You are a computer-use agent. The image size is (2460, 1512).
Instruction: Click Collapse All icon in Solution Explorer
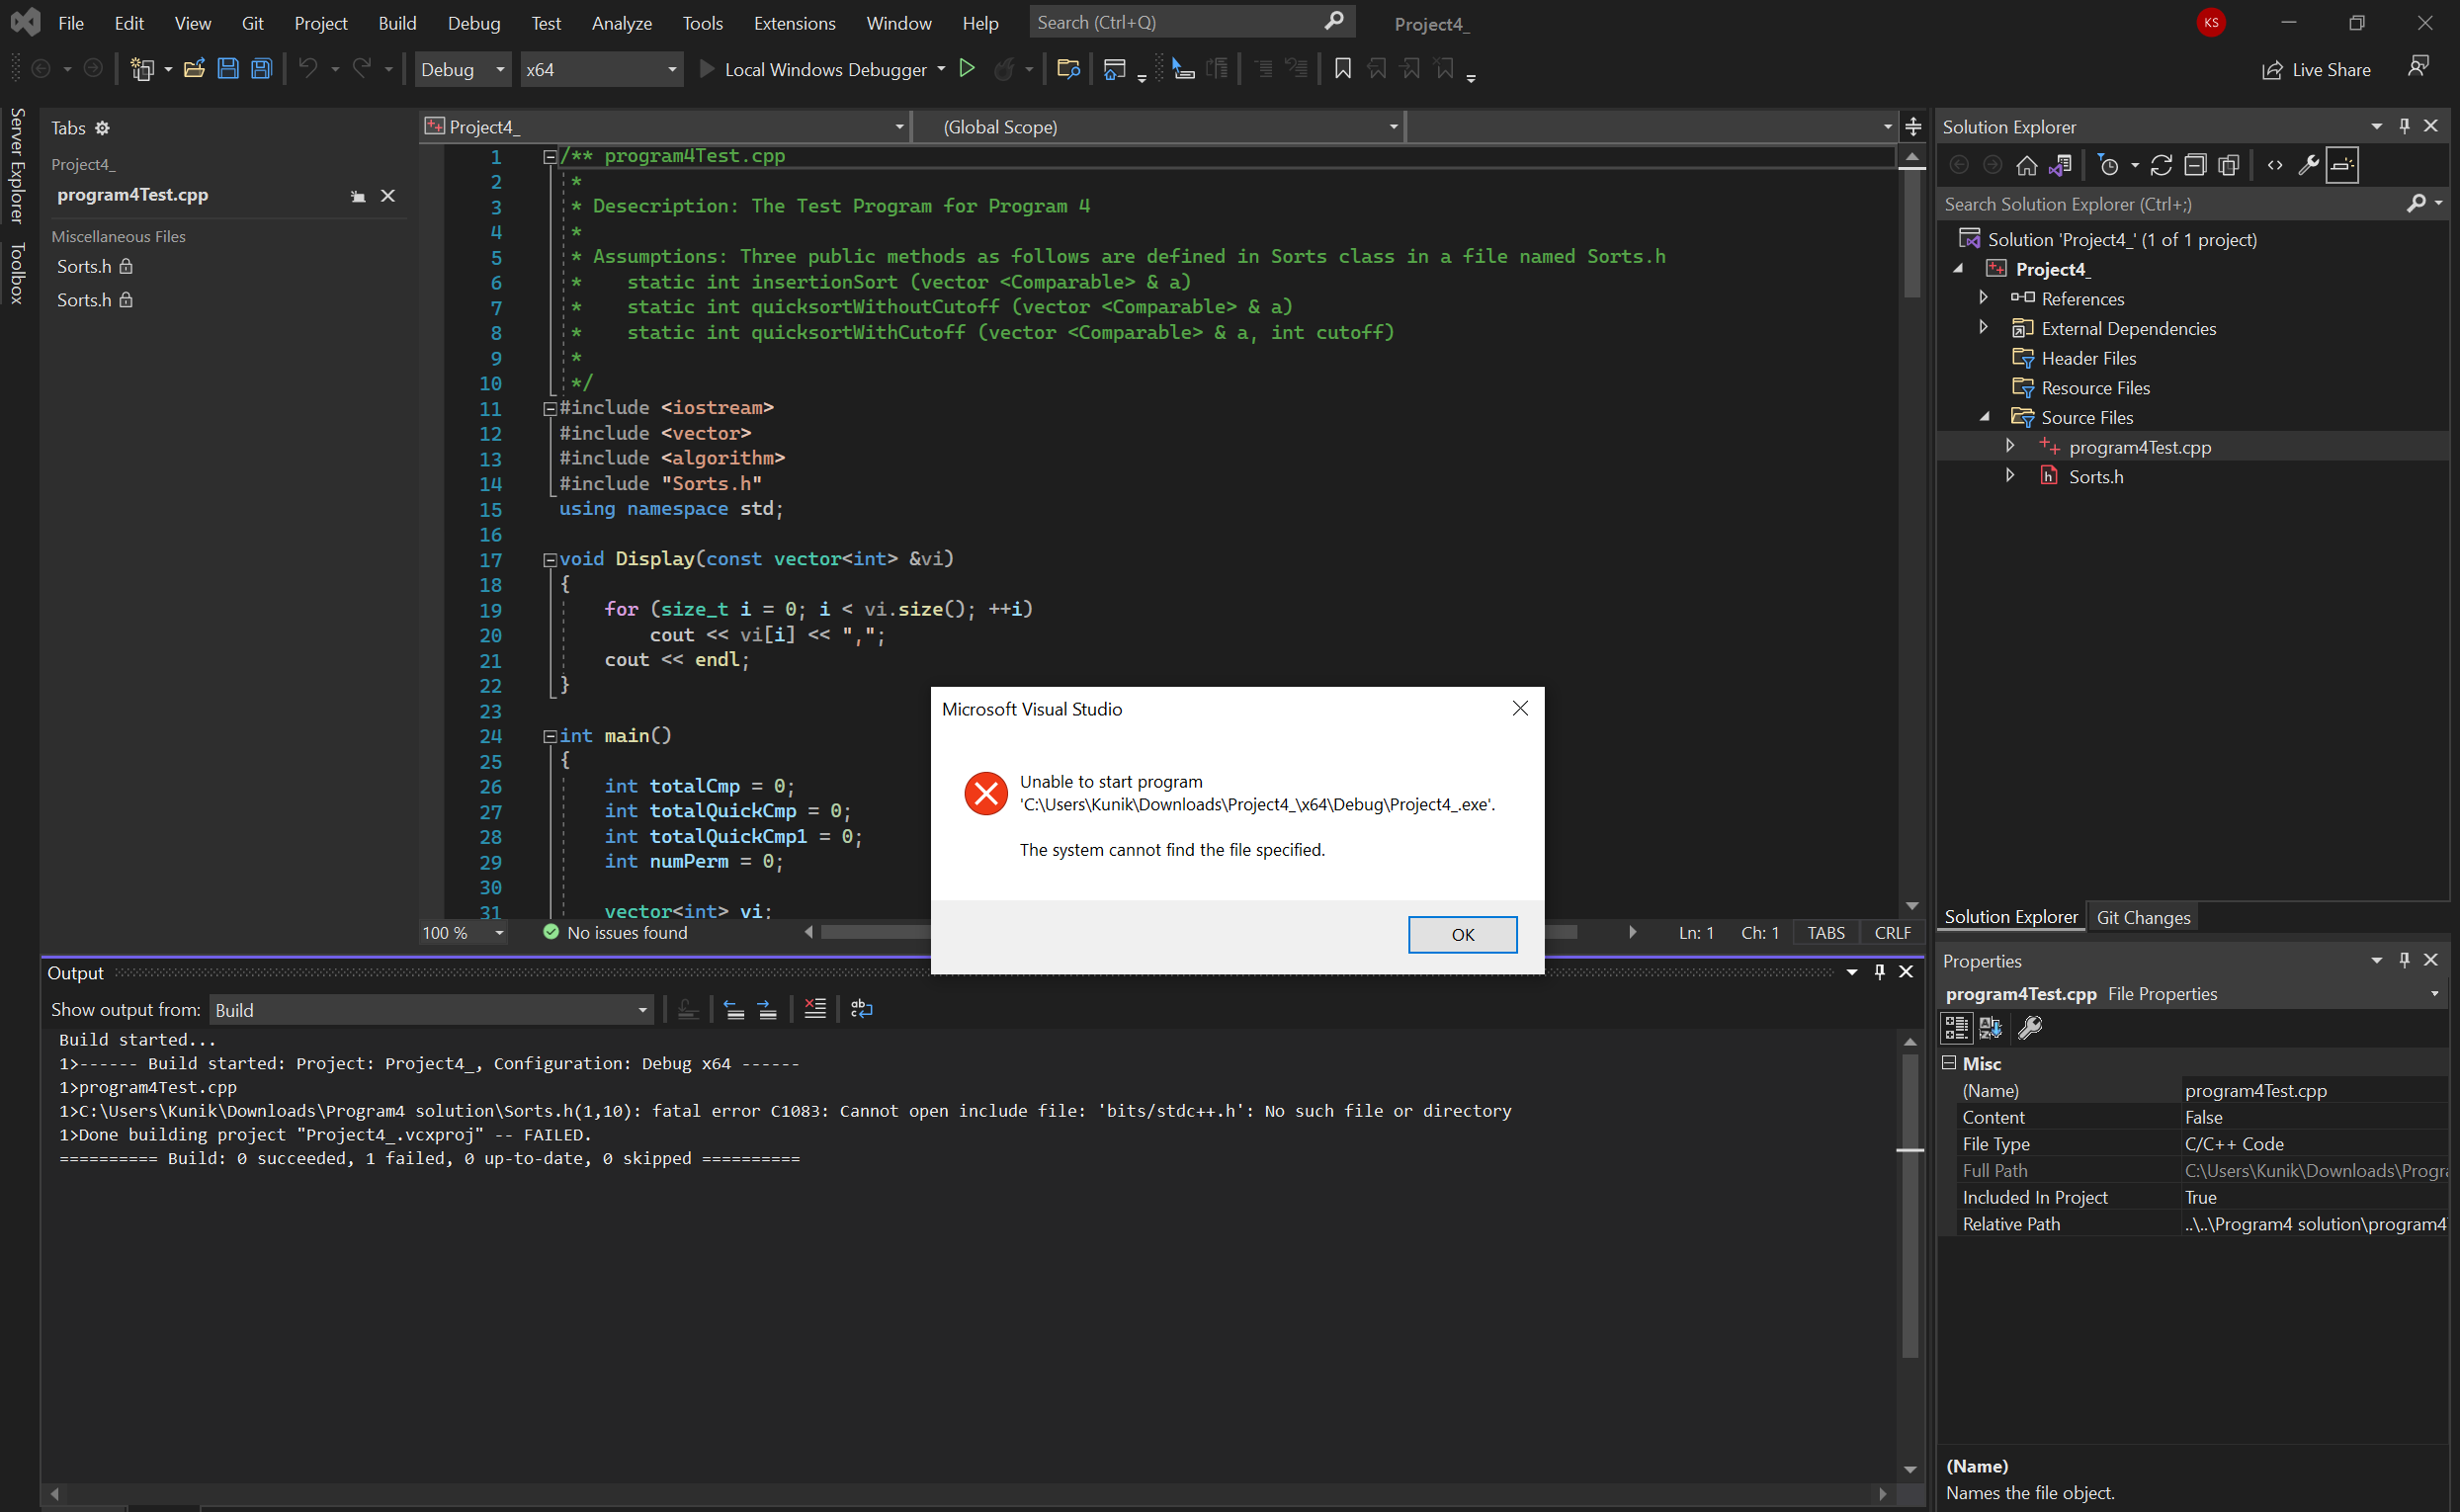pyautogui.click(x=2195, y=165)
